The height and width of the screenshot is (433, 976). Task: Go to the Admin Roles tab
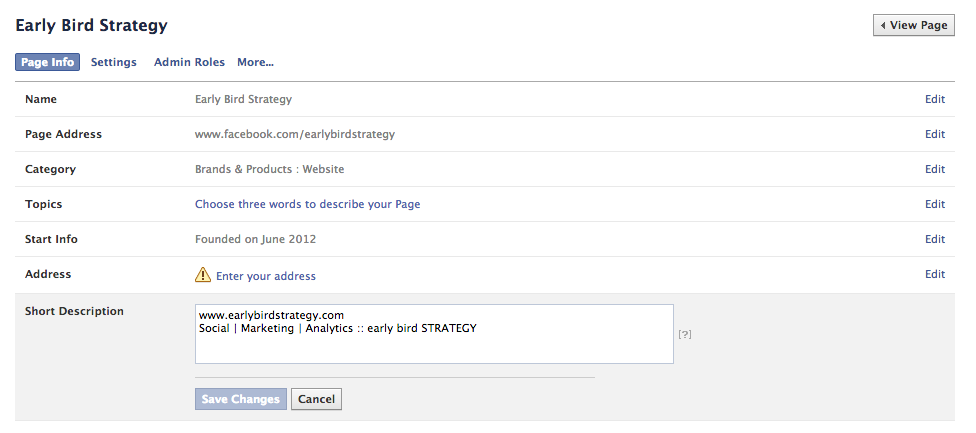189,62
